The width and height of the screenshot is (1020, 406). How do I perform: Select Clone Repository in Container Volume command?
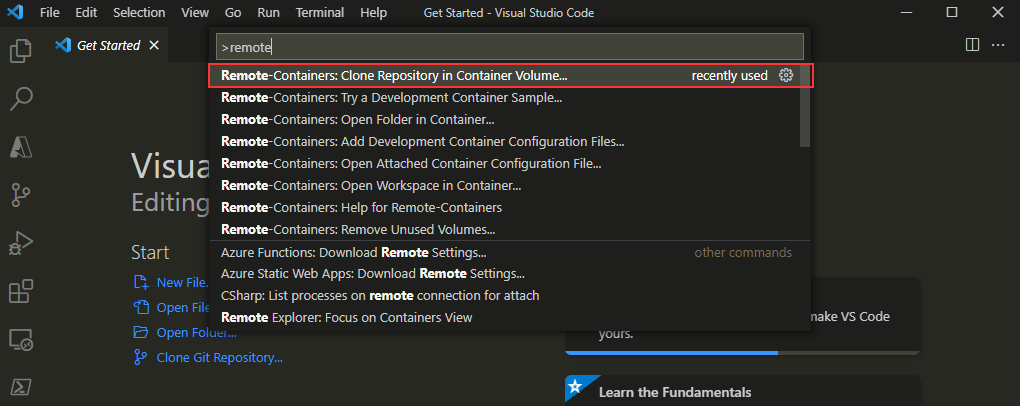511,75
